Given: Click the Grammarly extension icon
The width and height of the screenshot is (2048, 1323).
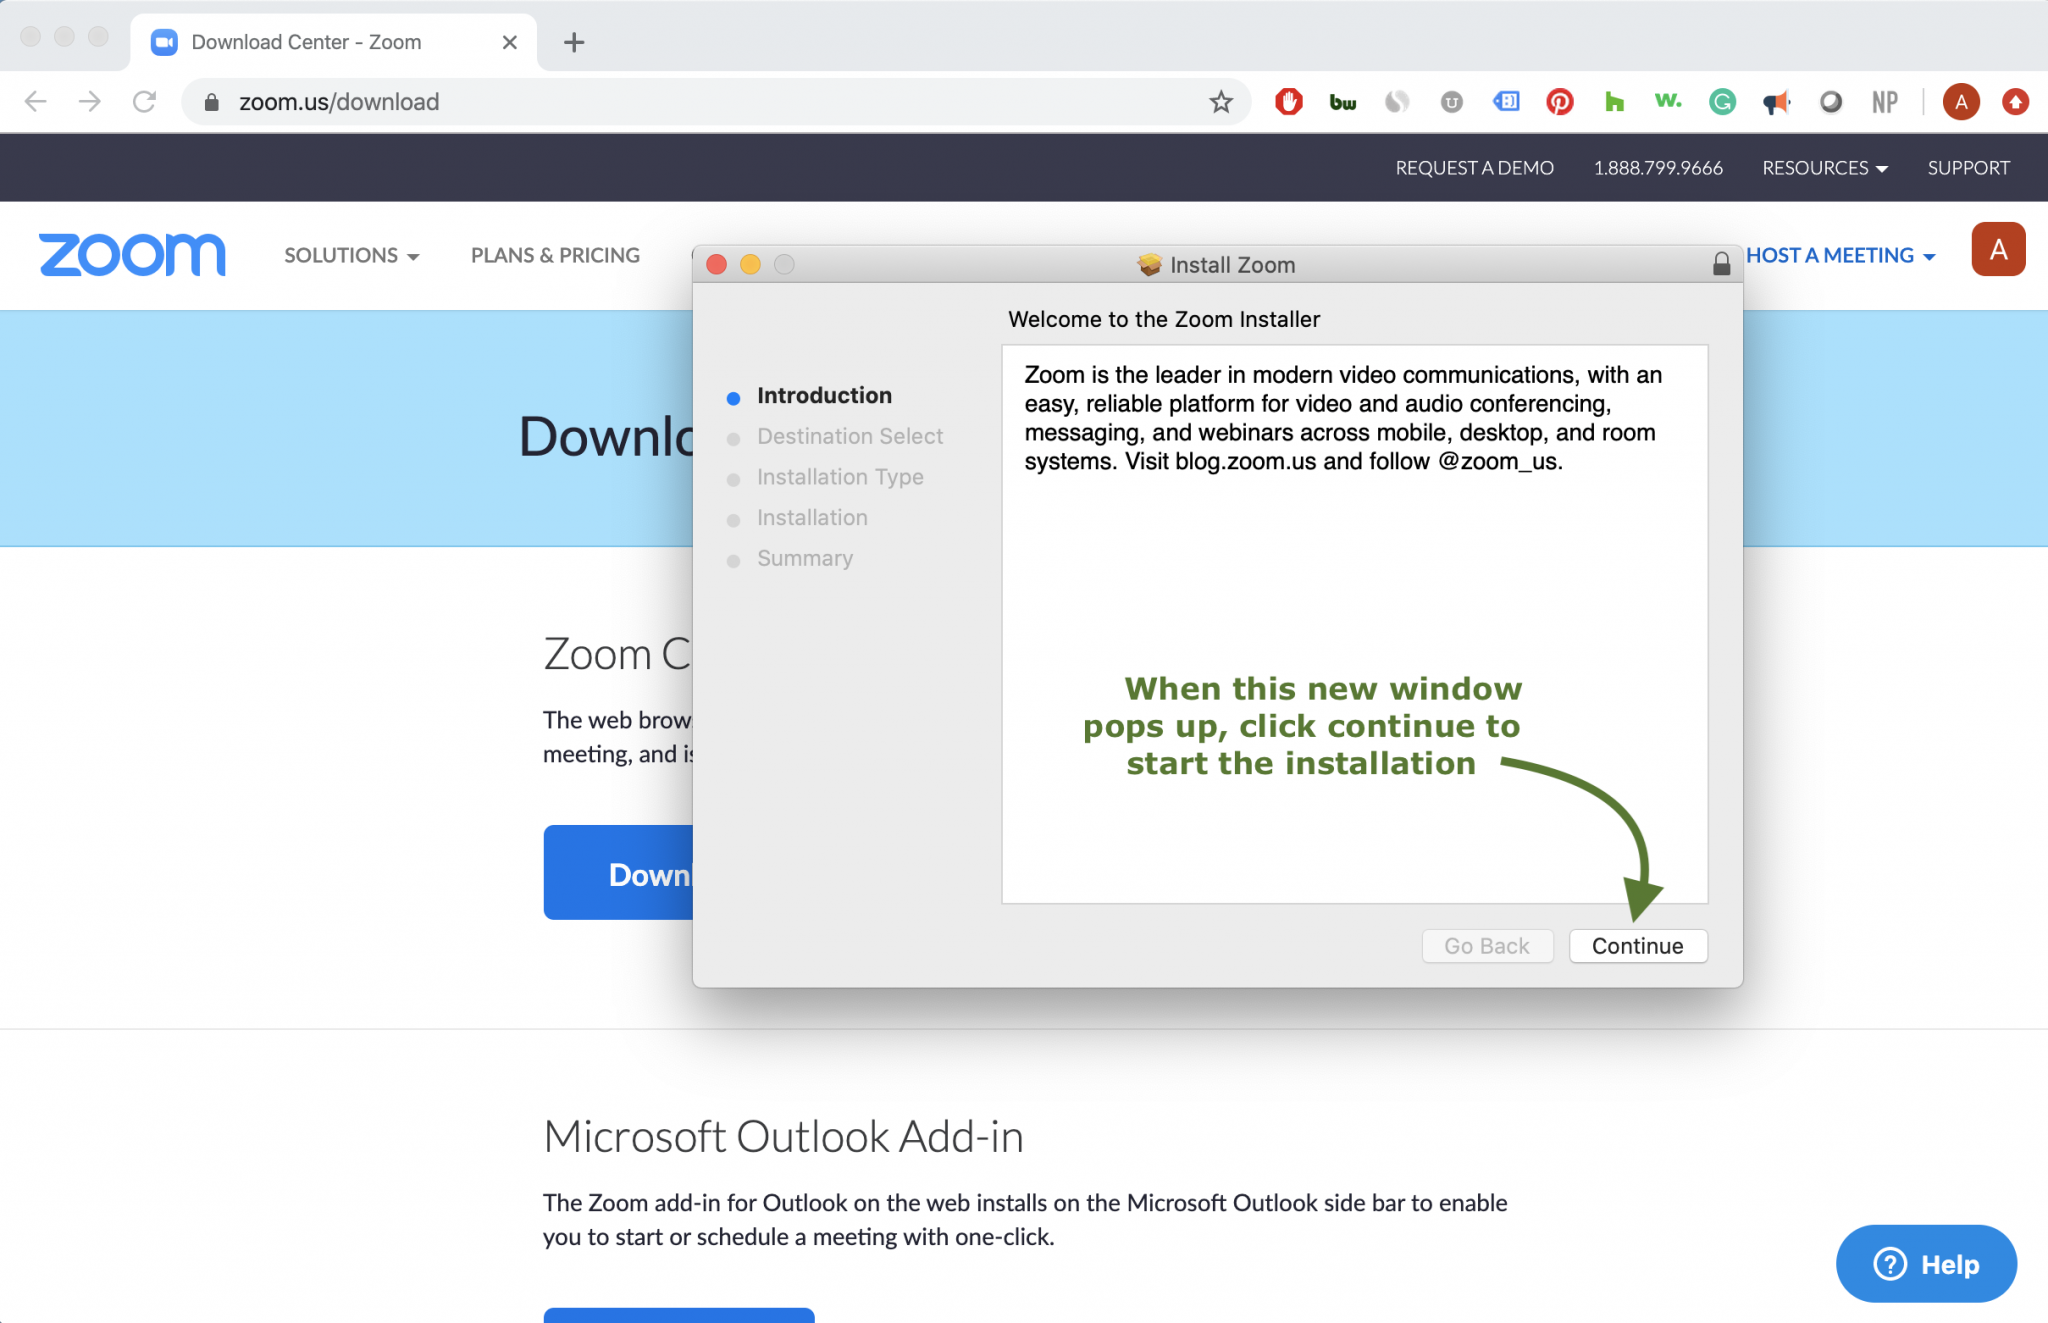Looking at the screenshot, I should pos(1722,102).
